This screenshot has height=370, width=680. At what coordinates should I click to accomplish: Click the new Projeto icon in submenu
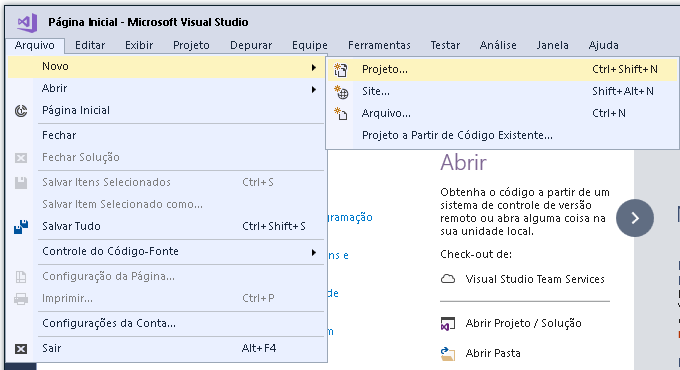point(340,69)
